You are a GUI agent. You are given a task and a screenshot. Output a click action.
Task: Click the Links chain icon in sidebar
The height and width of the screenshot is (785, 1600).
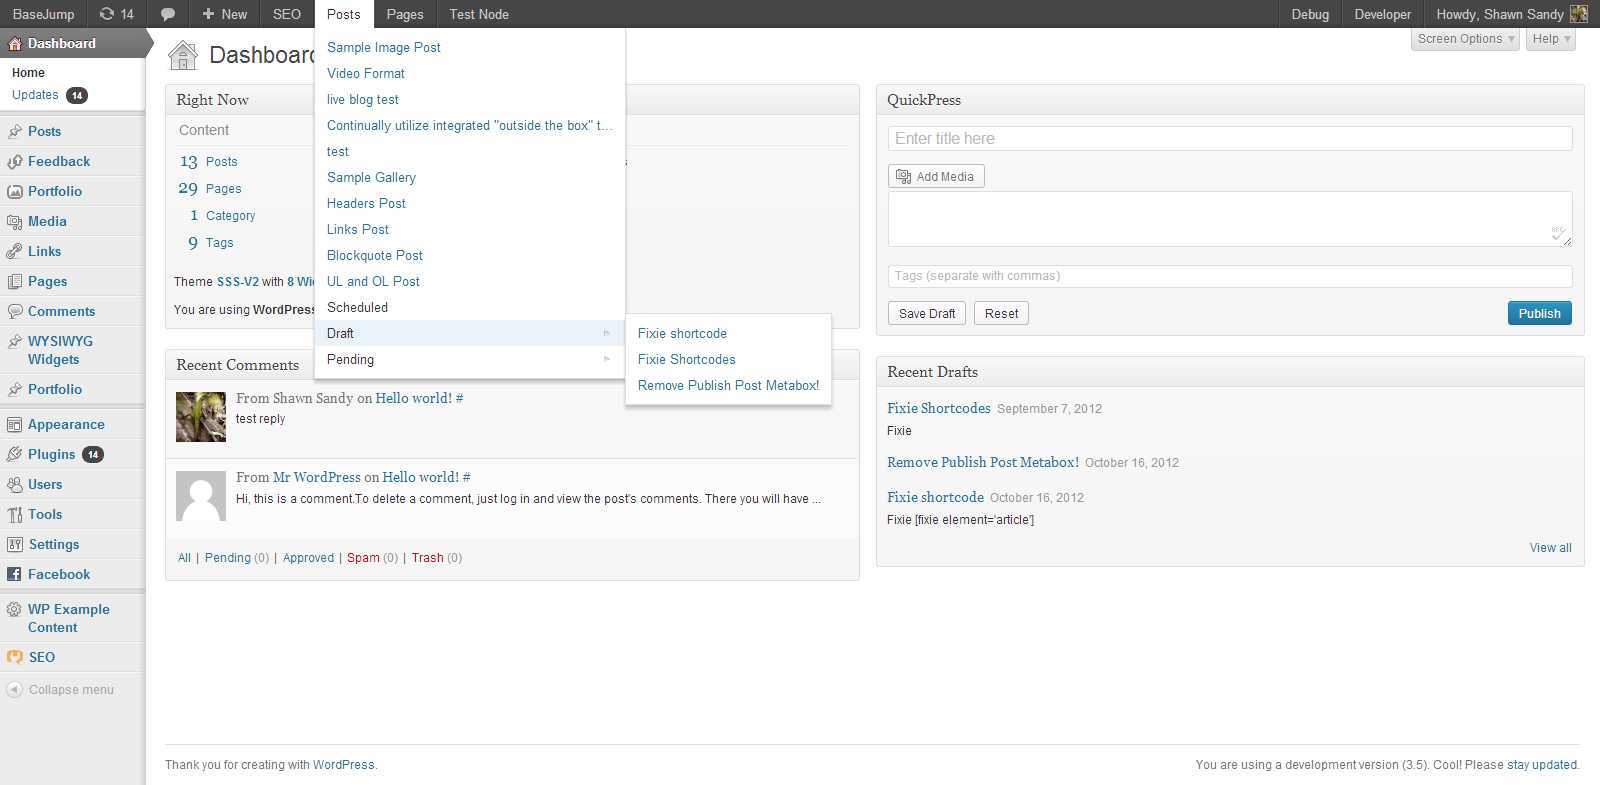click(x=14, y=251)
